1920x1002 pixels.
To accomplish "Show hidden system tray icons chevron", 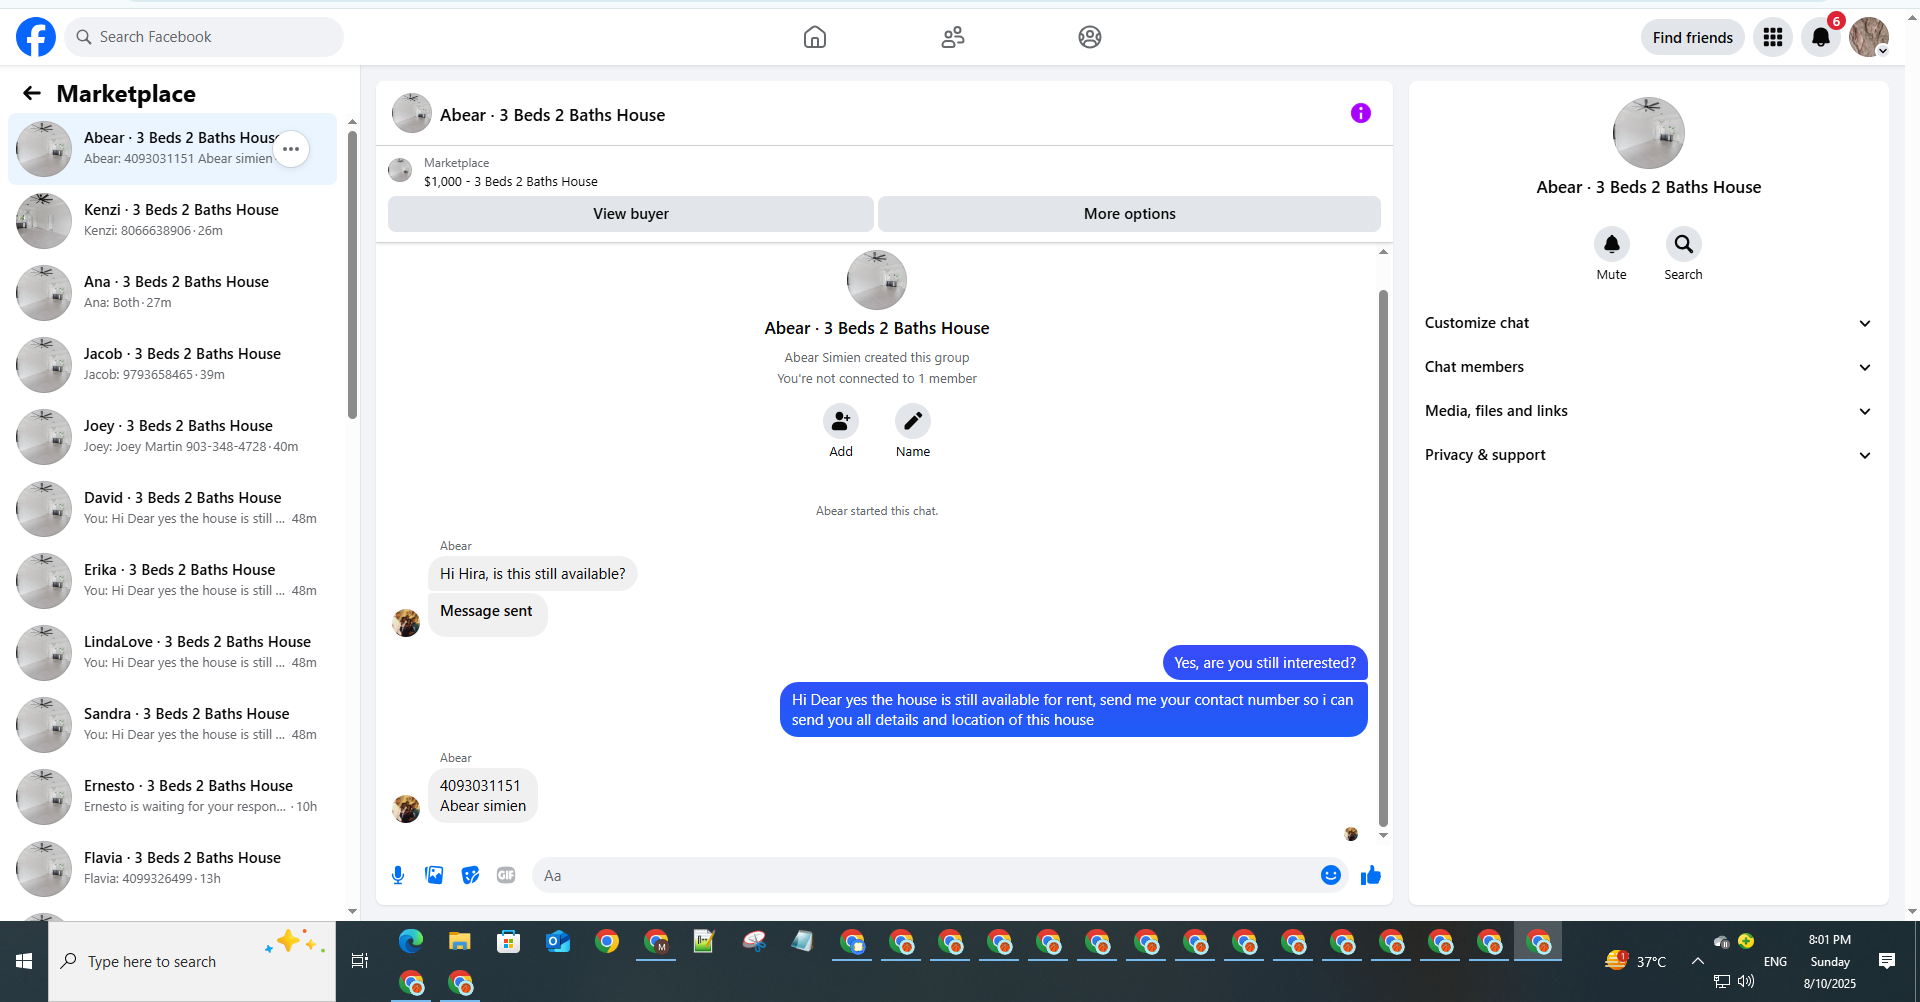I will [x=1697, y=961].
